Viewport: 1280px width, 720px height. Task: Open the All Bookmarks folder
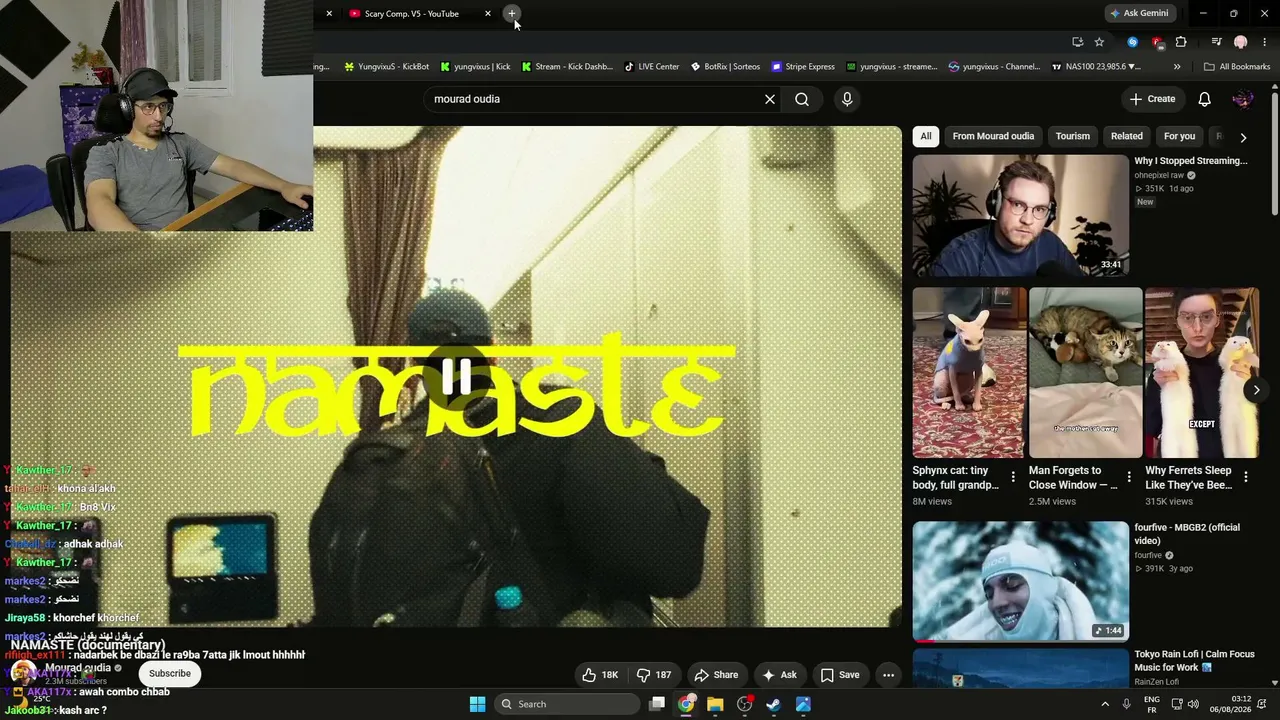[1237, 67]
